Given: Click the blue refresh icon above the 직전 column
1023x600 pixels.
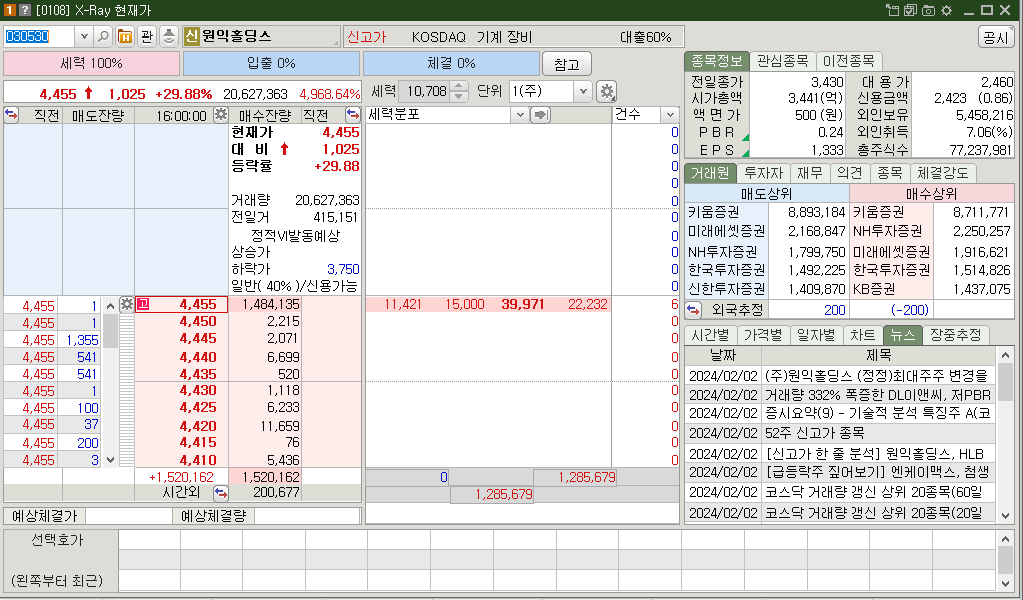Looking at the screenshot, I should tap(9, 113).
